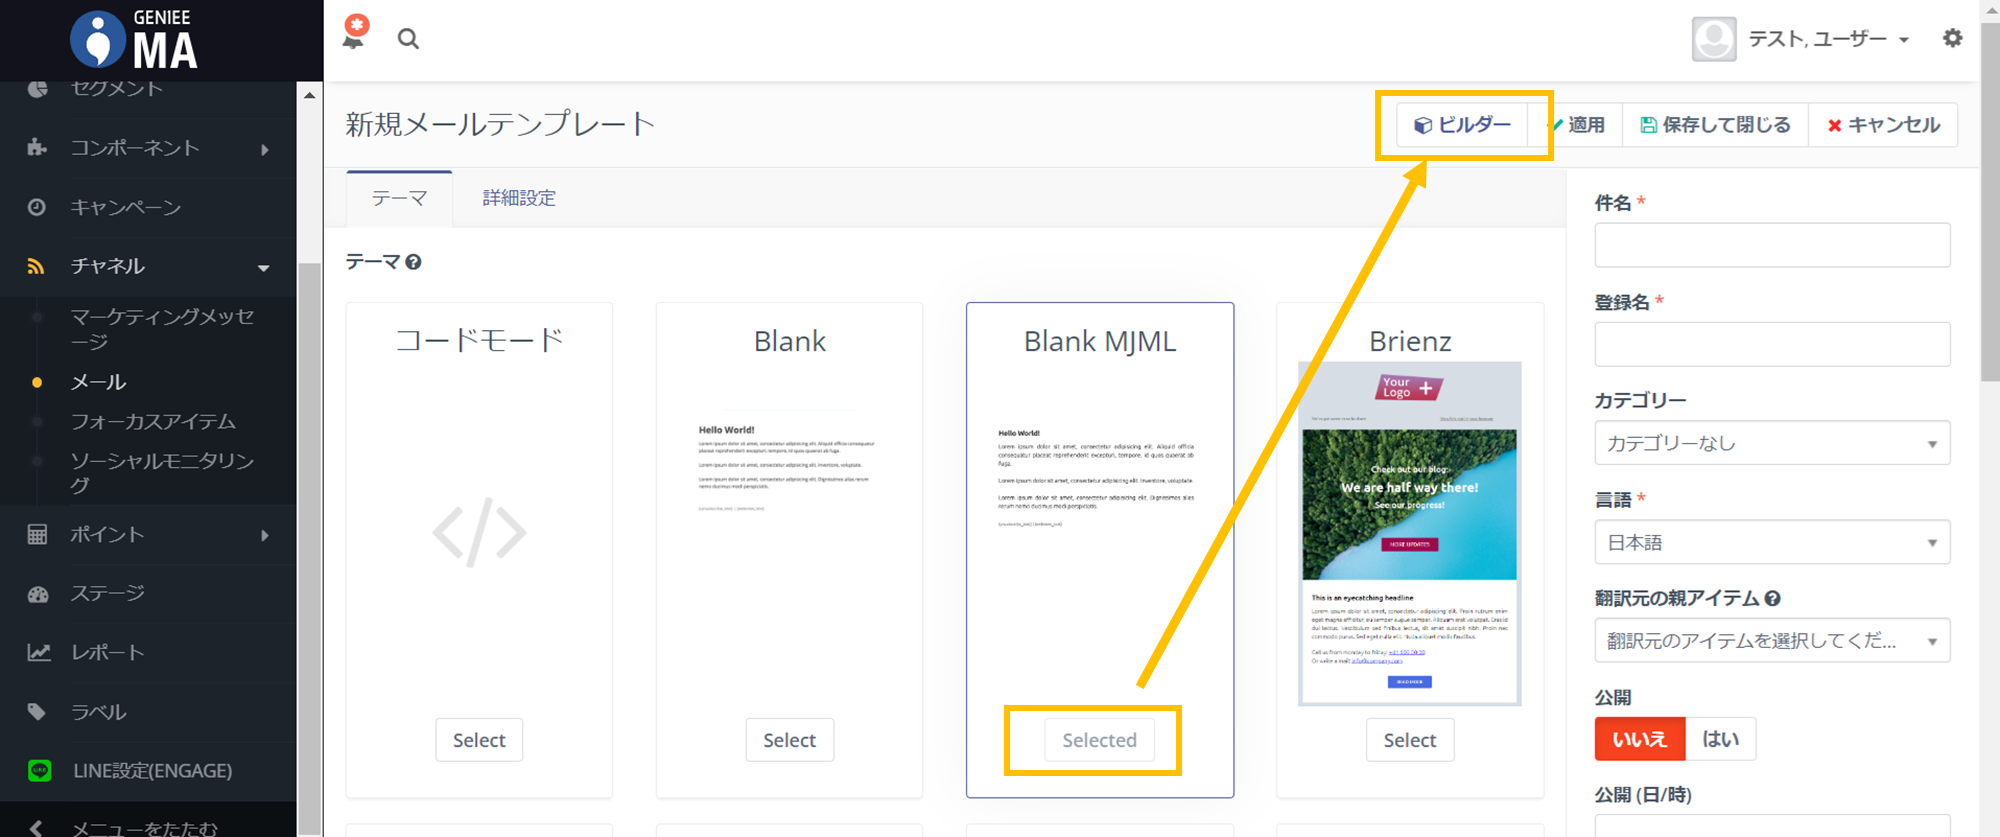Set 公開 to いいえ
Screen dimensions: 2000x837
tap(1640, 739)
